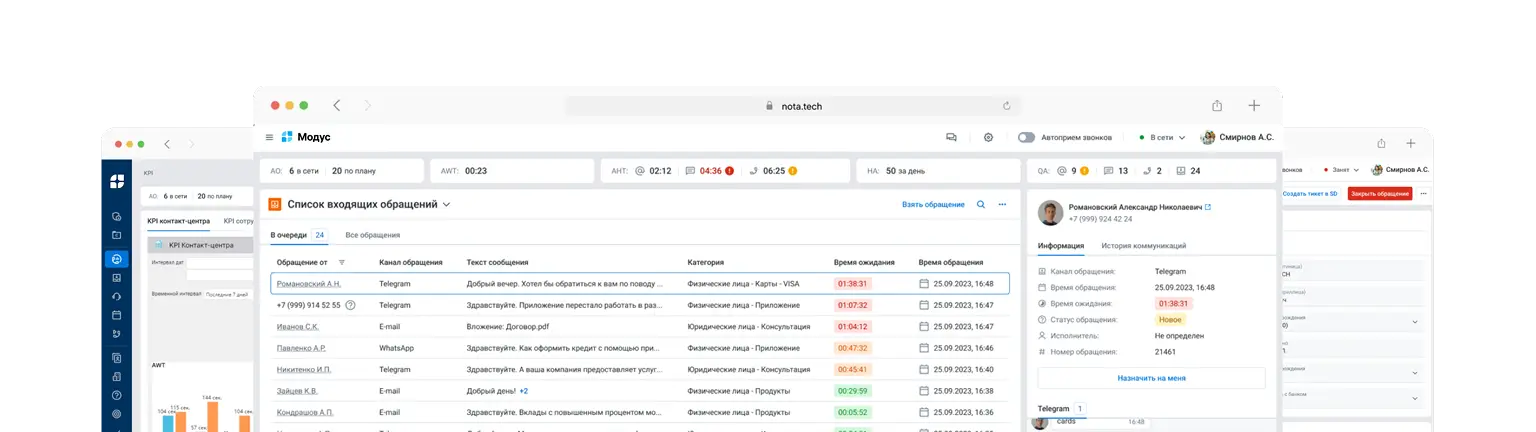Switch to the В очереди tab
The width and height of the screenshot is (1536, 432).
point(299,235)
